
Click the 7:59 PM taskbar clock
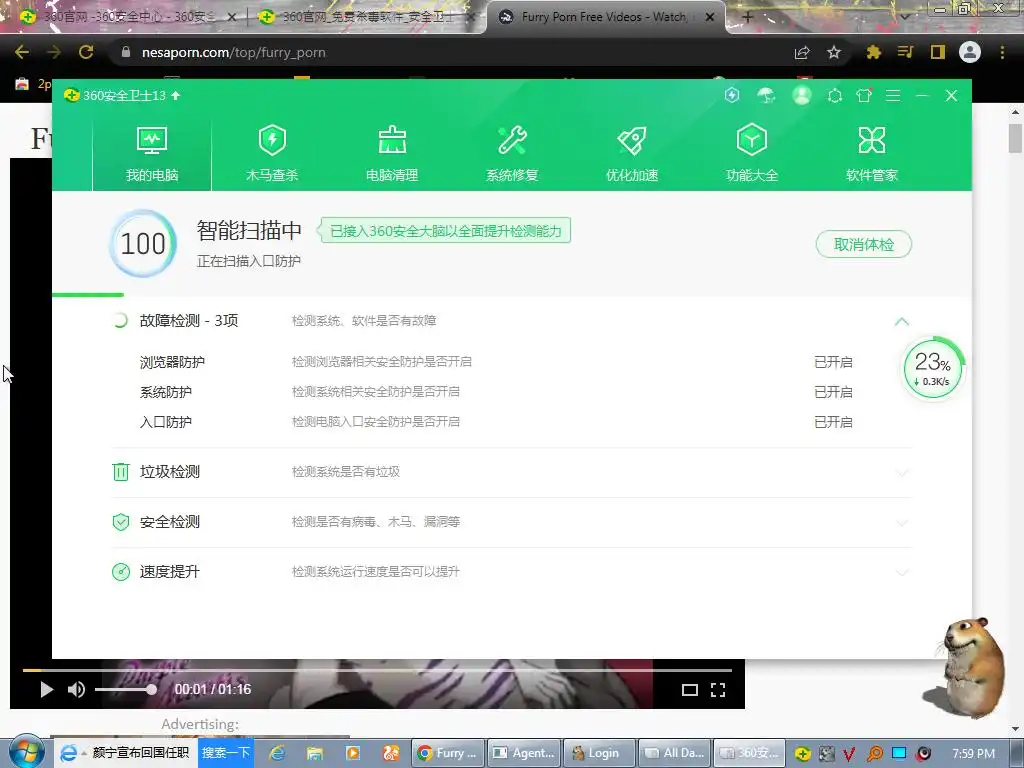(973, 753)
